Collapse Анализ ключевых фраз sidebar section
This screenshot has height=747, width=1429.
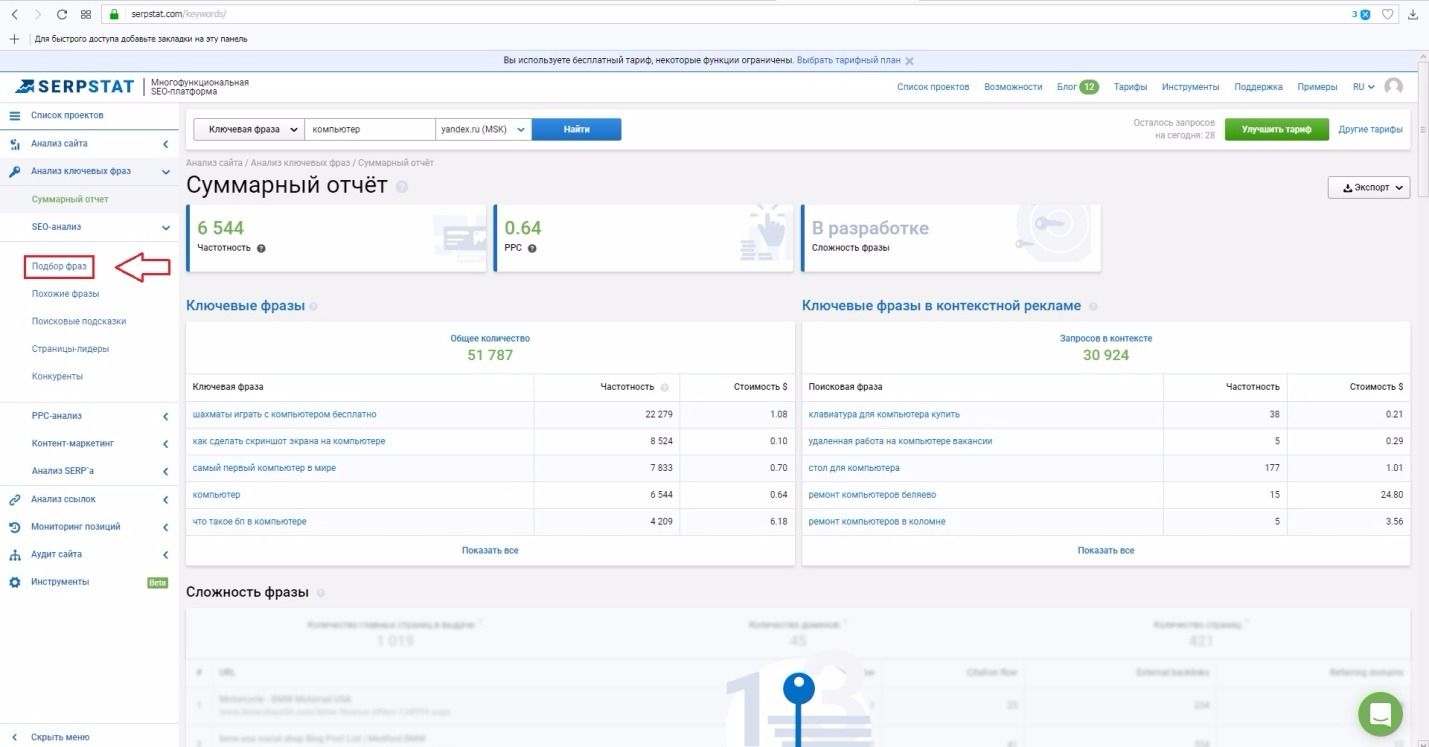(x=166, y=172)
